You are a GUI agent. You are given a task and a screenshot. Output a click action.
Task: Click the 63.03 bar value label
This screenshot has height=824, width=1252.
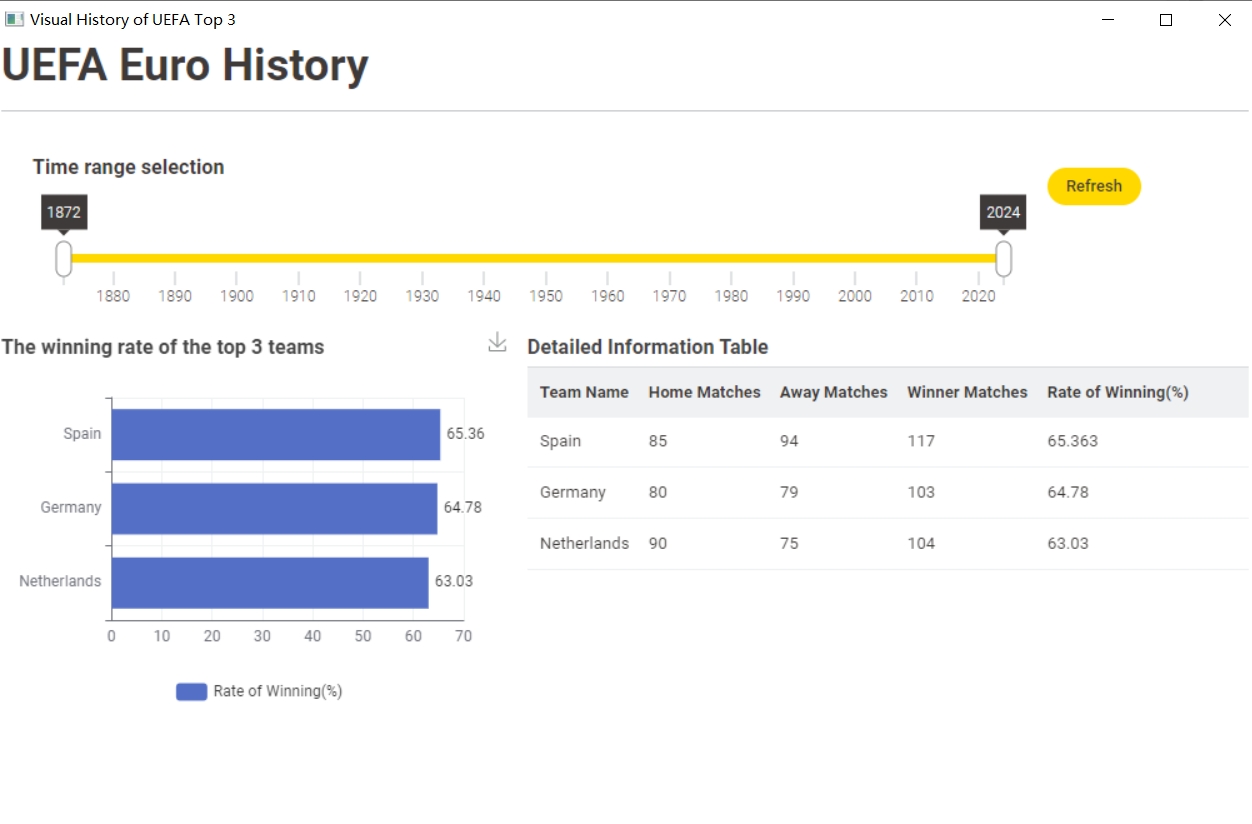click(453, 582)
